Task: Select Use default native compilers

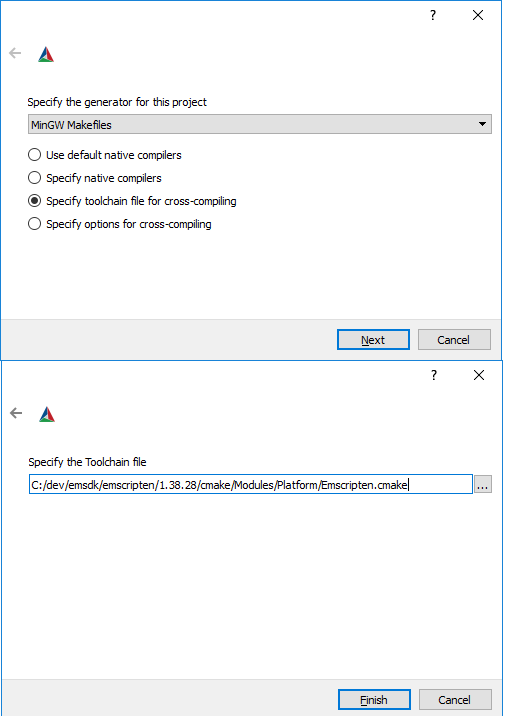Action: point(105,155)
